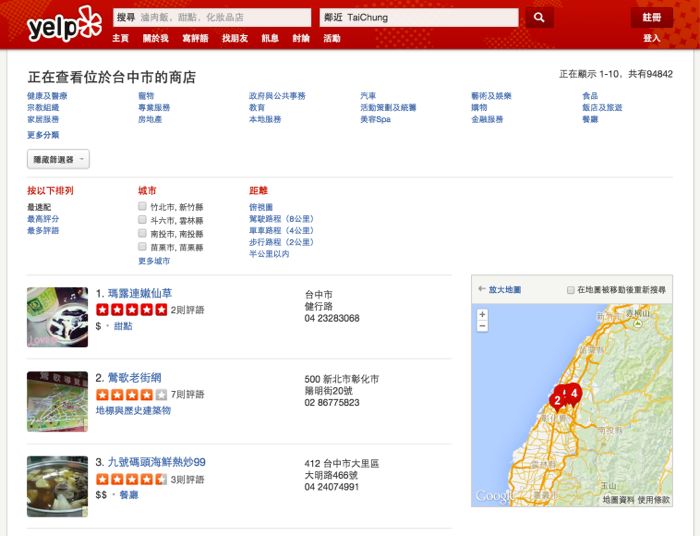Select 俯視圖 distance option
Viewport: 700px width, 536px height.
pos(261,207)
